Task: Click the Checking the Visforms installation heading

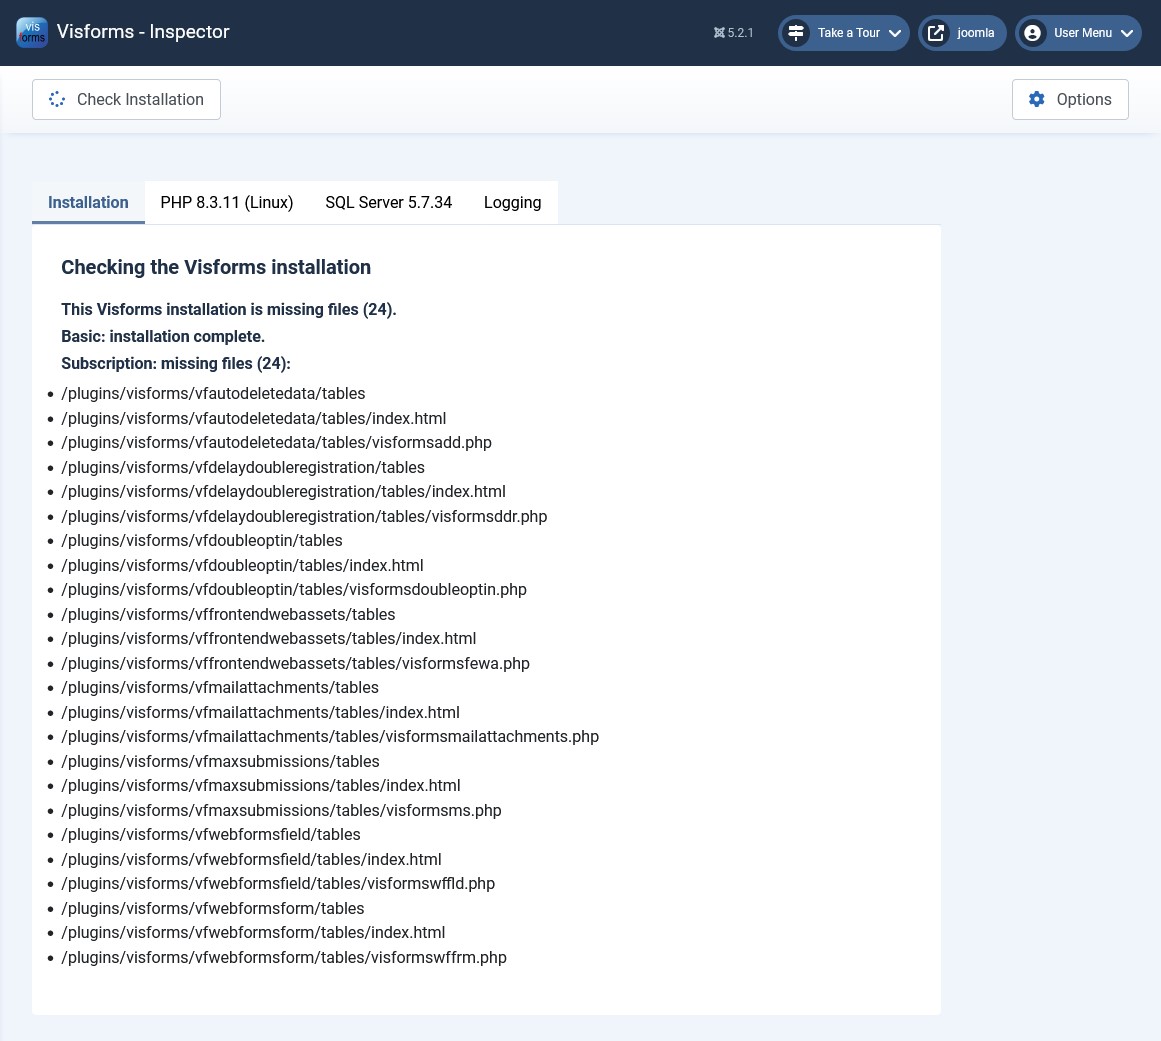Action: pos(216,267)
